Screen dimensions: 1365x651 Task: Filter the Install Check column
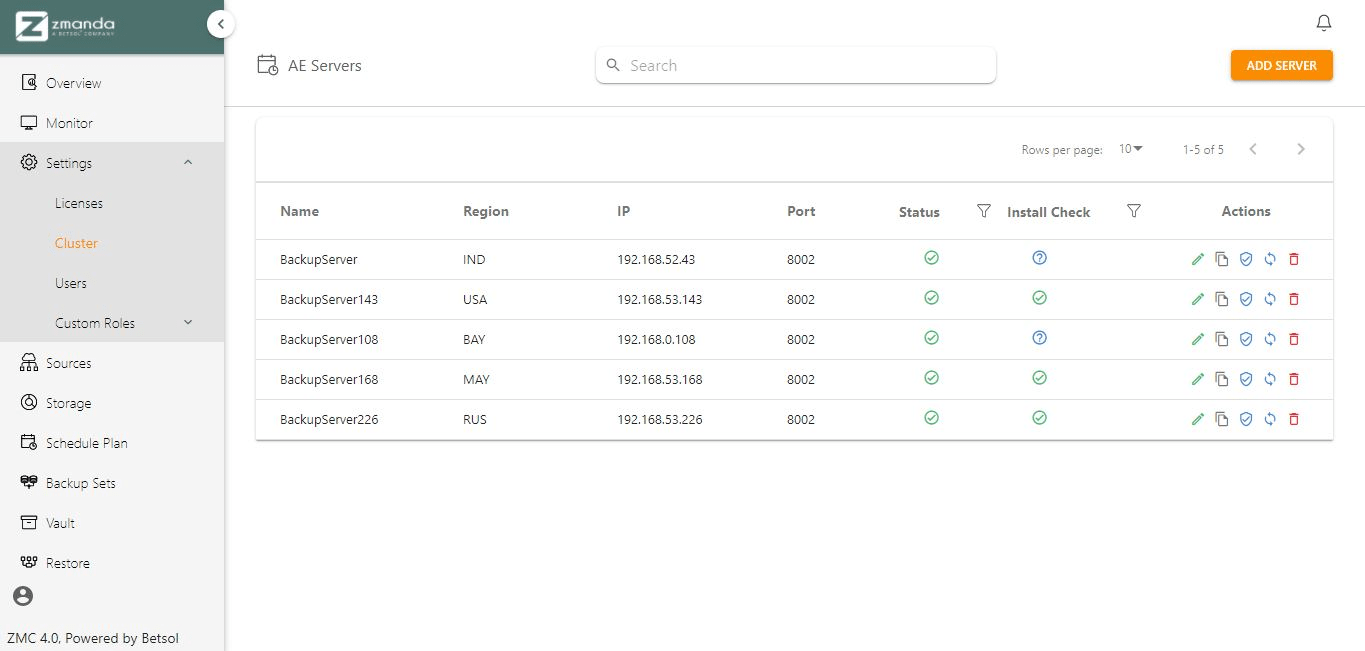(x=1134, y=211)
